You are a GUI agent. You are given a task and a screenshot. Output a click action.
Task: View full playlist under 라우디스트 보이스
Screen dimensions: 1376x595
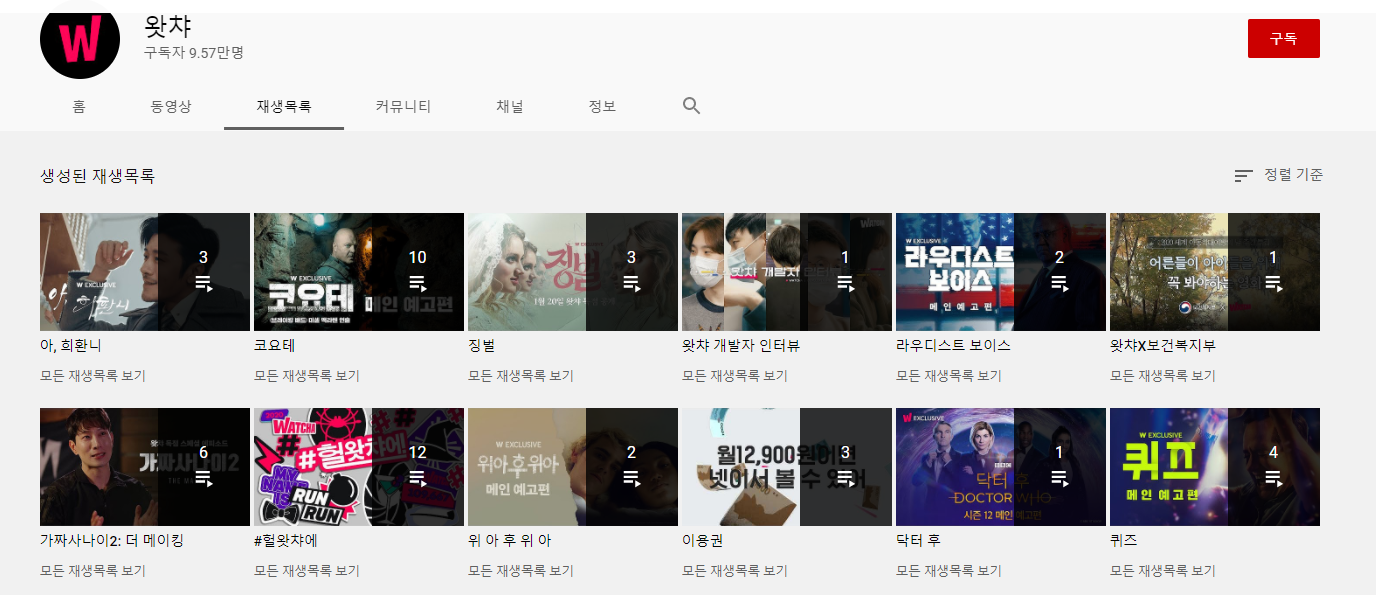[x=949, y=376]
